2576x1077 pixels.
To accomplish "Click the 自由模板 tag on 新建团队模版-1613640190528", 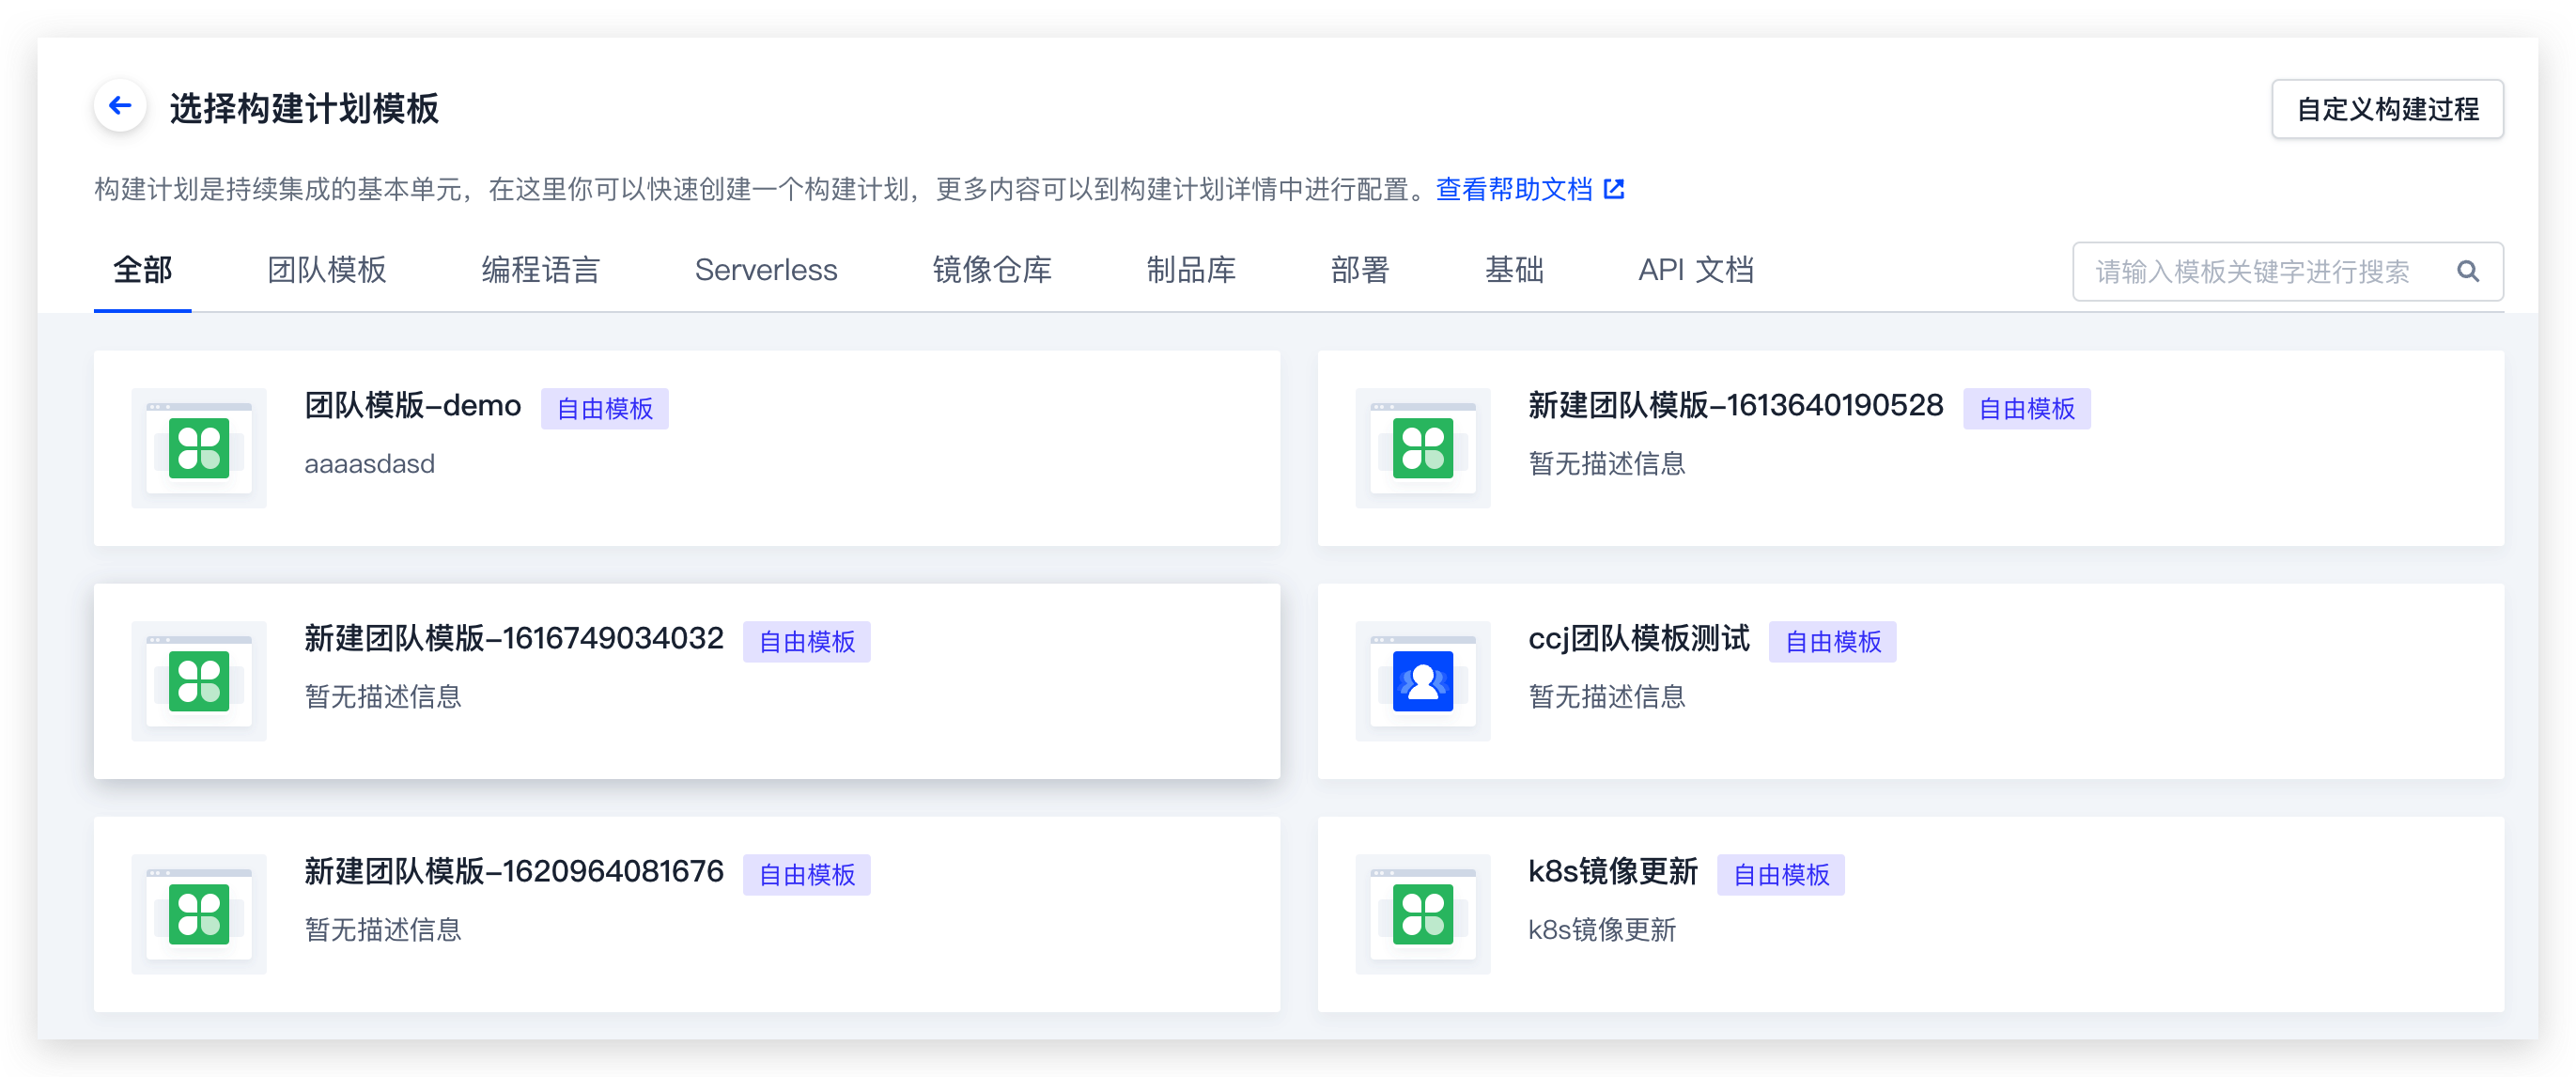I will pos(2027,408).
